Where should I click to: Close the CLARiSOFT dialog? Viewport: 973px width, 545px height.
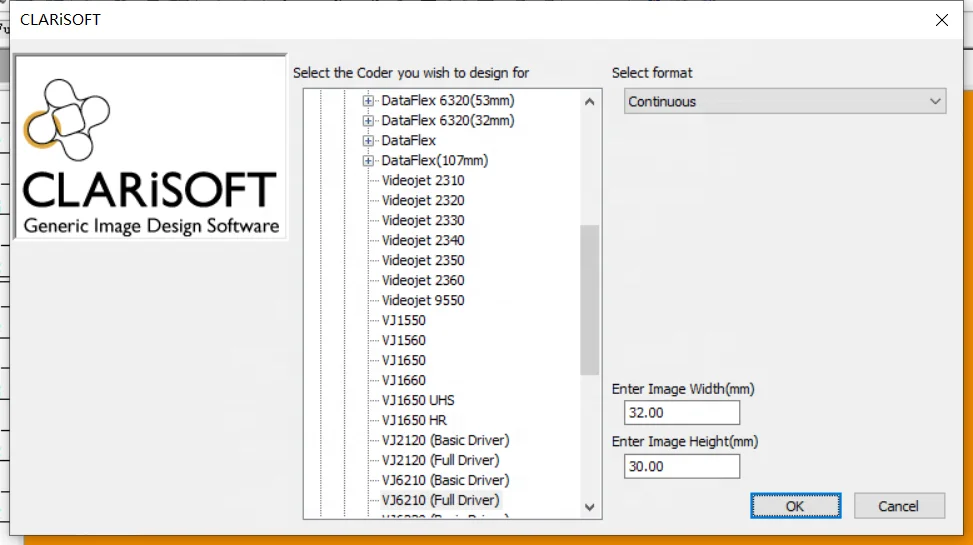click(x=941, y=20)
